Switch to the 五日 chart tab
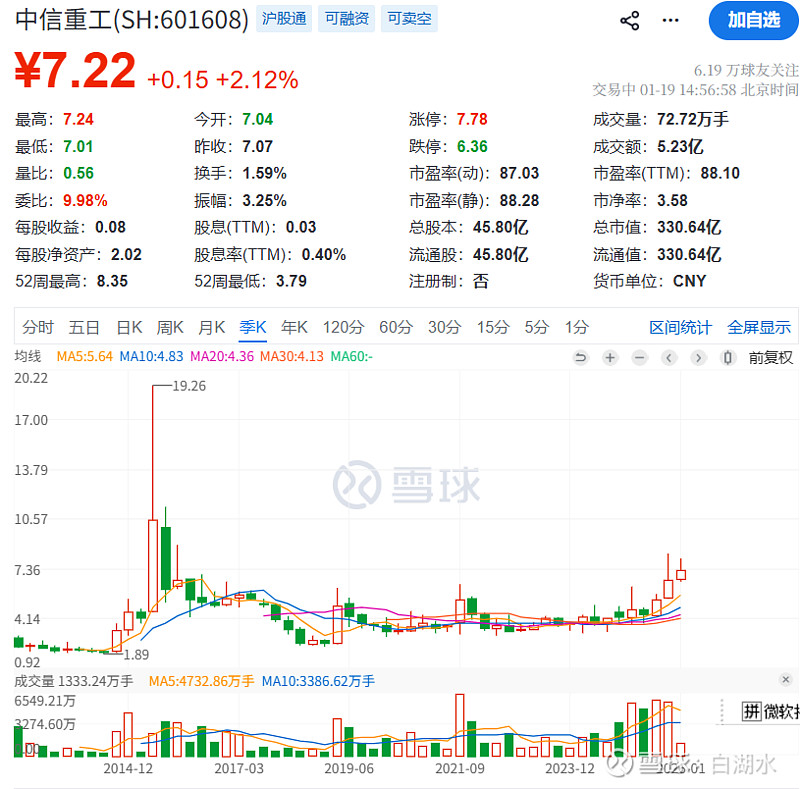This screenshot has height=789, width=800. [x=84, y=327]
